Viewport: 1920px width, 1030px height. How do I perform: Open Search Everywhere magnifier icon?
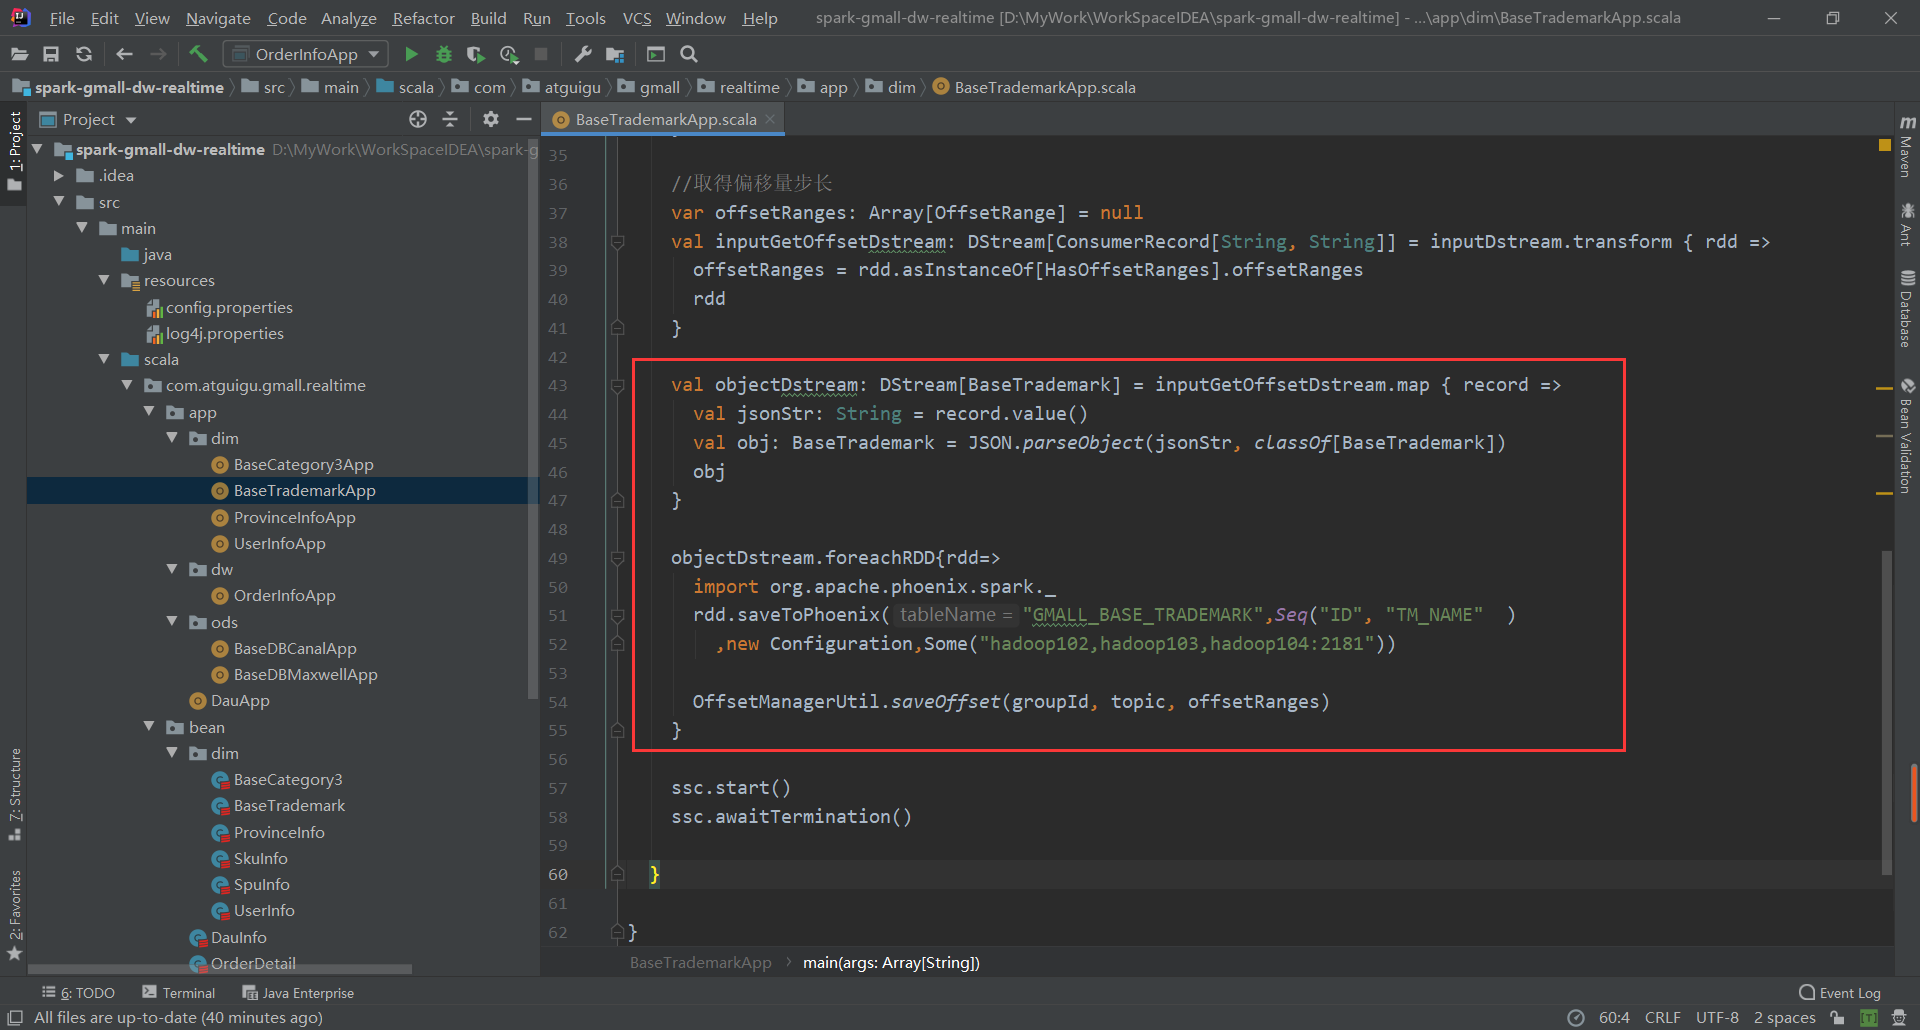689,54
